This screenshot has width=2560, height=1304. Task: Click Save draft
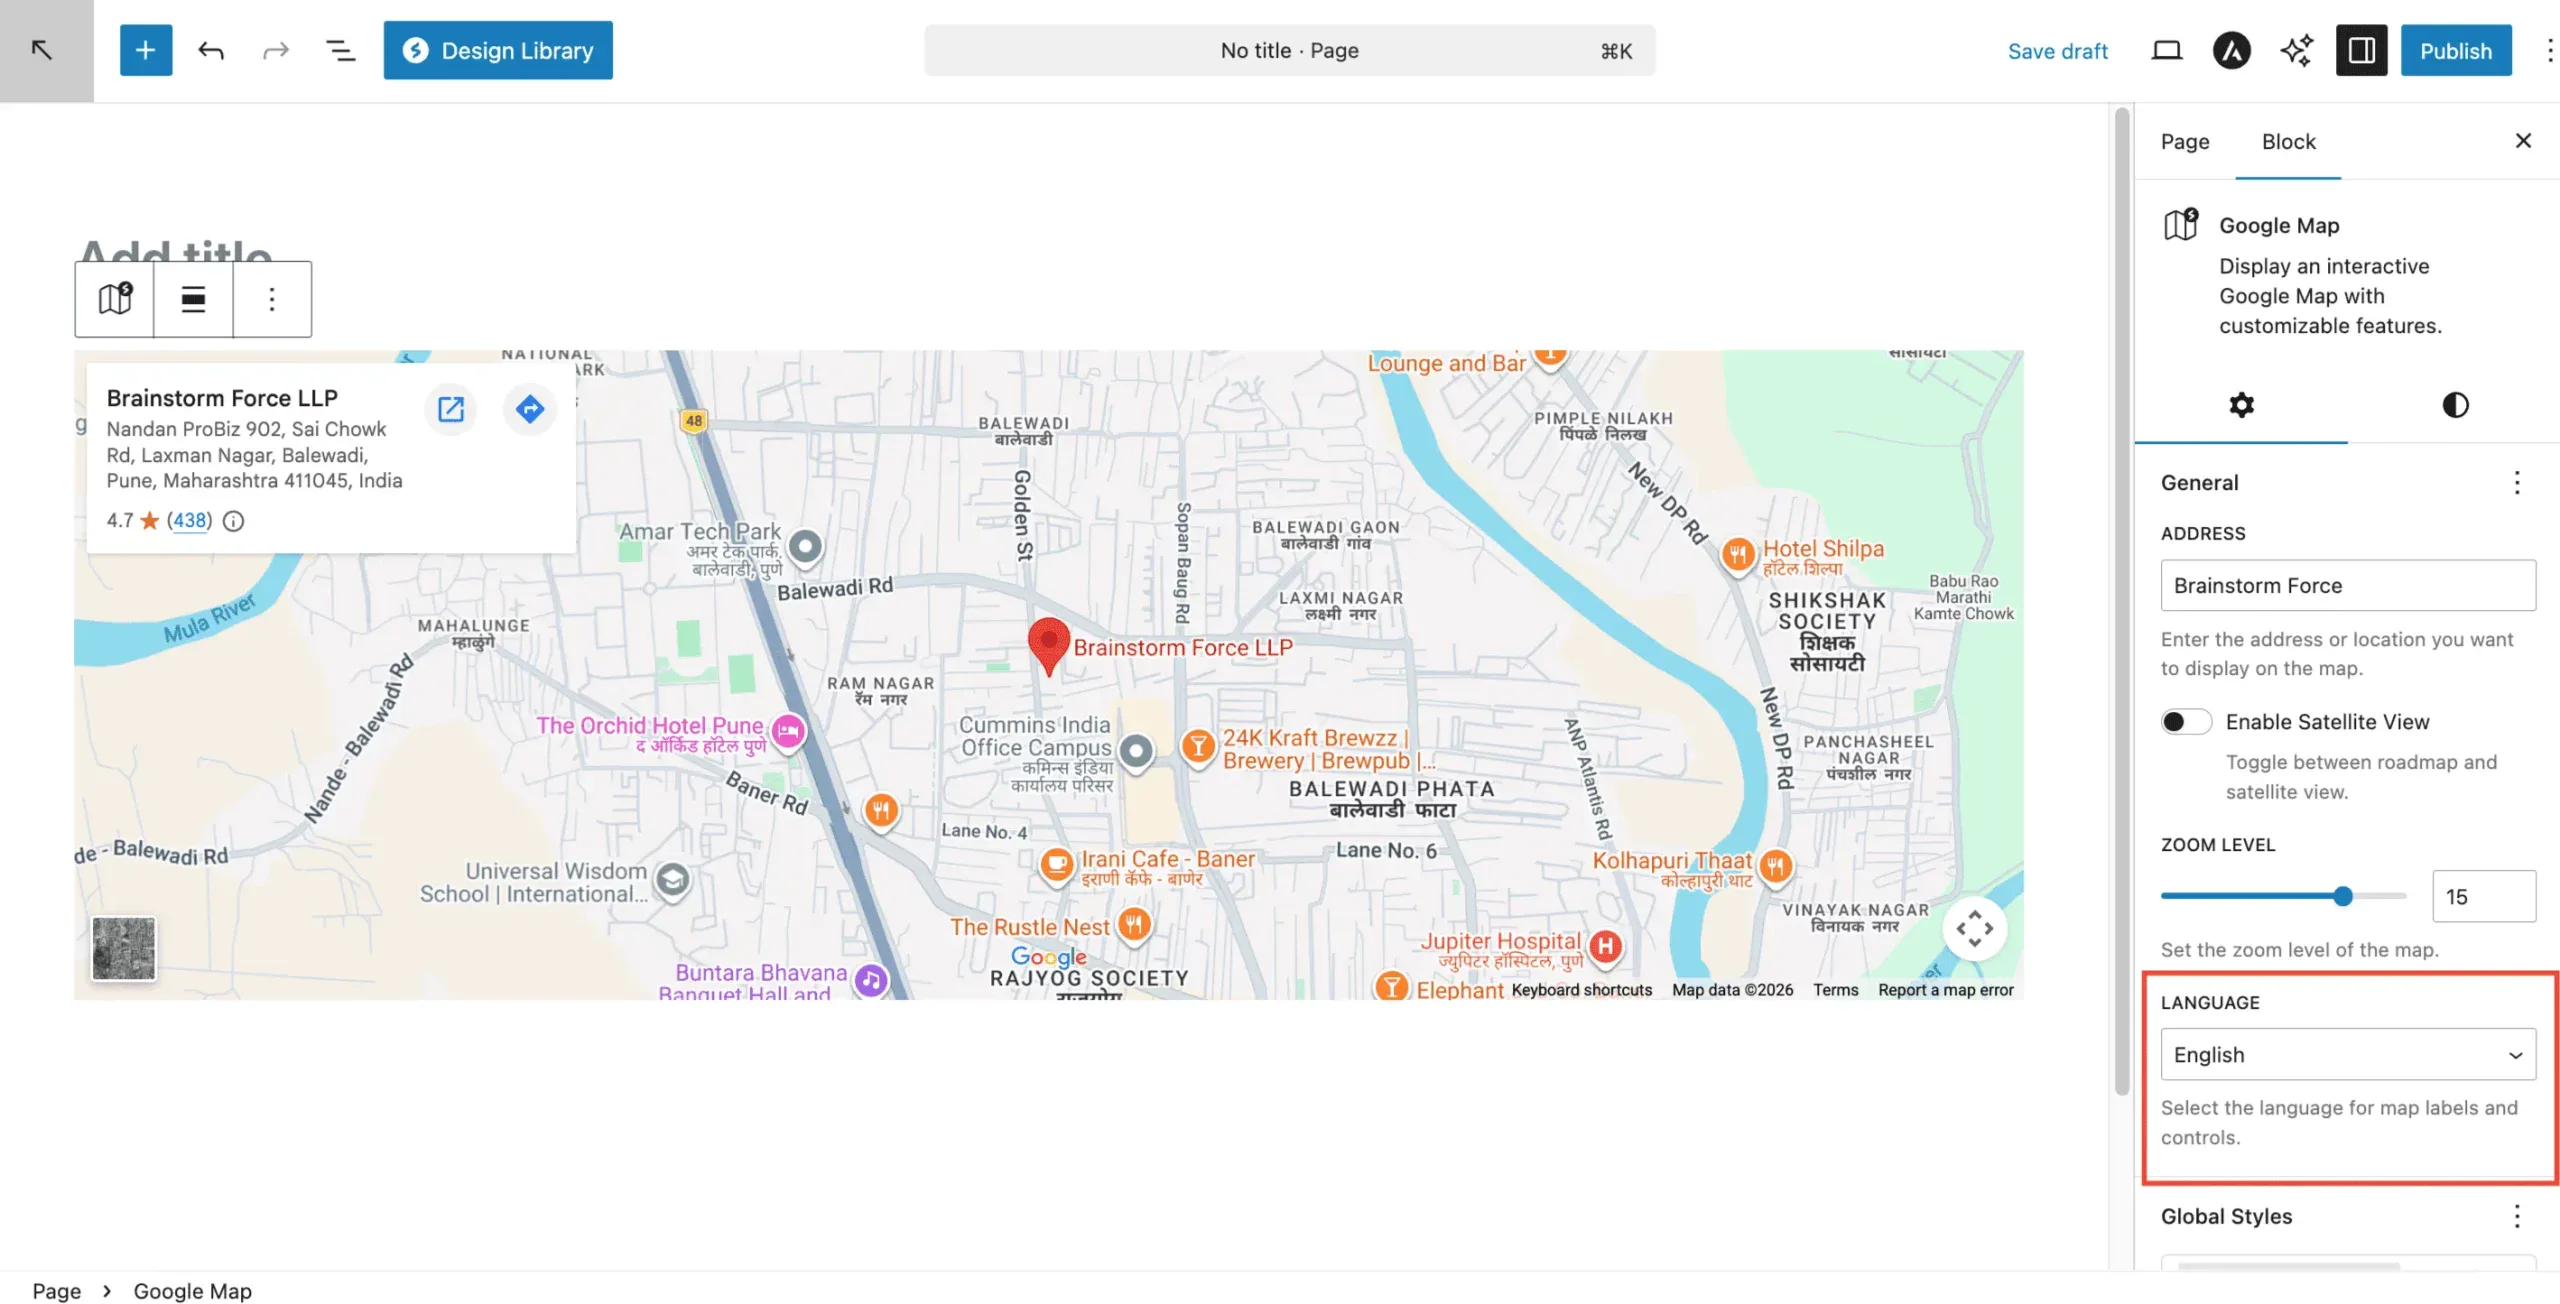coord(2057,51)
